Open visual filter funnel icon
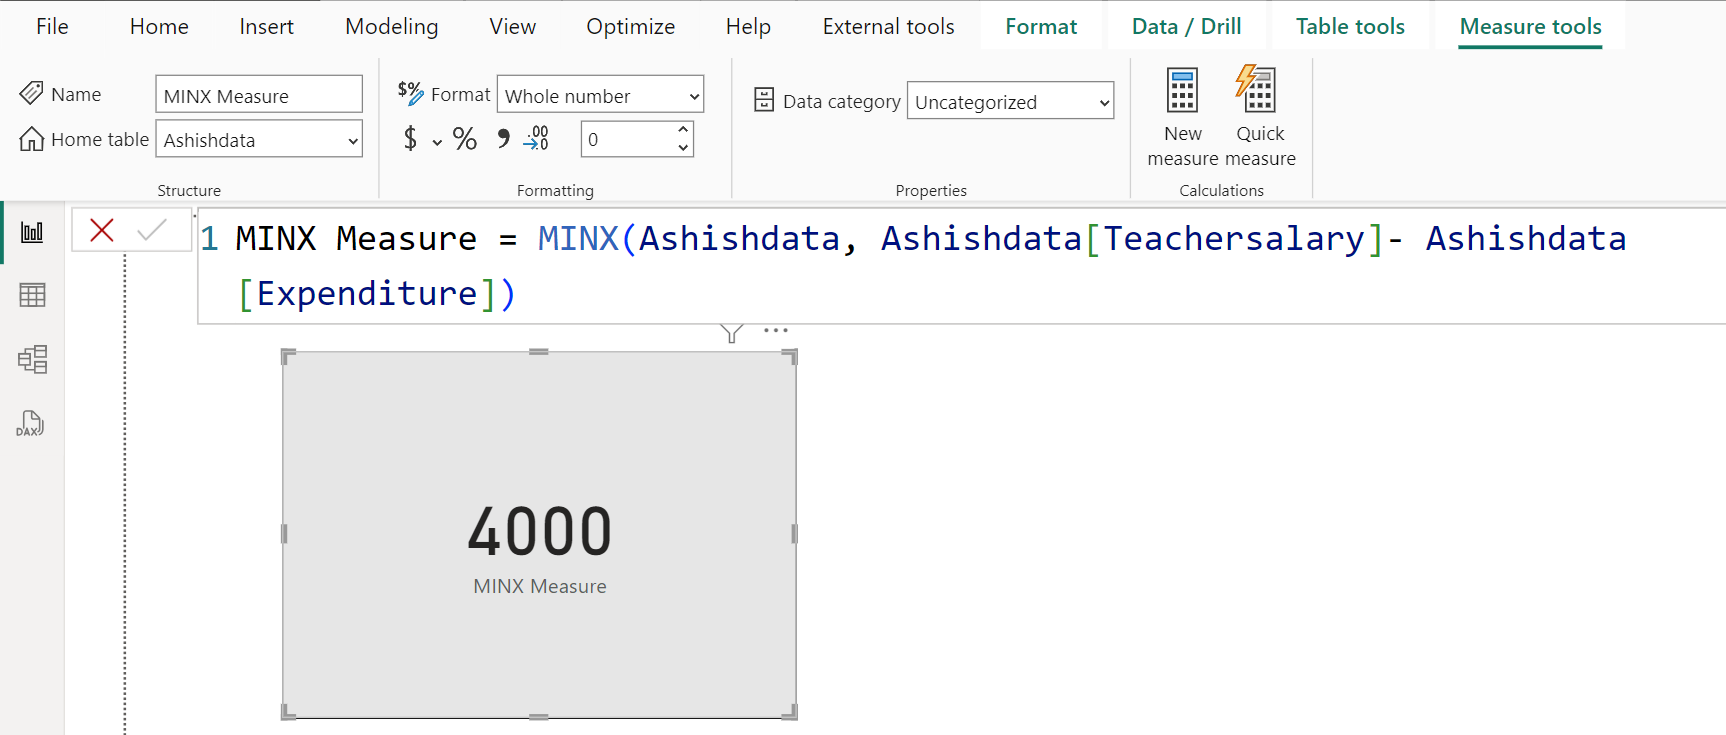1726x735 pixels. [731, 332]
